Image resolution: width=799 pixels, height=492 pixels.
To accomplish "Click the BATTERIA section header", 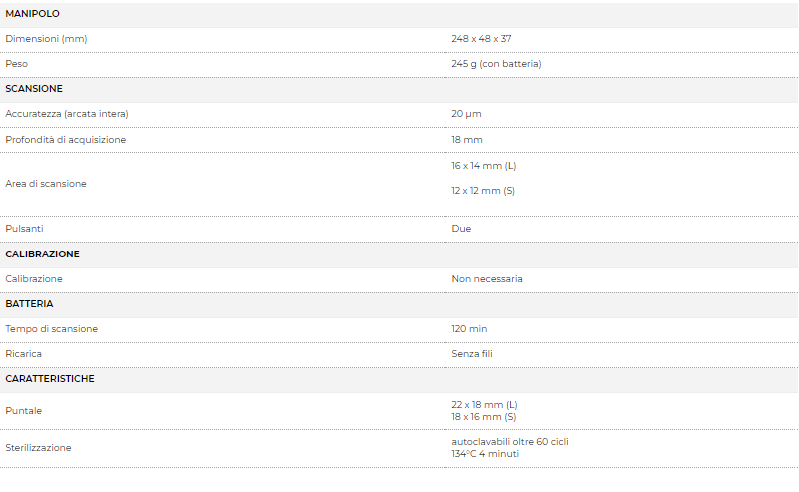I will [x=30, y=304].
